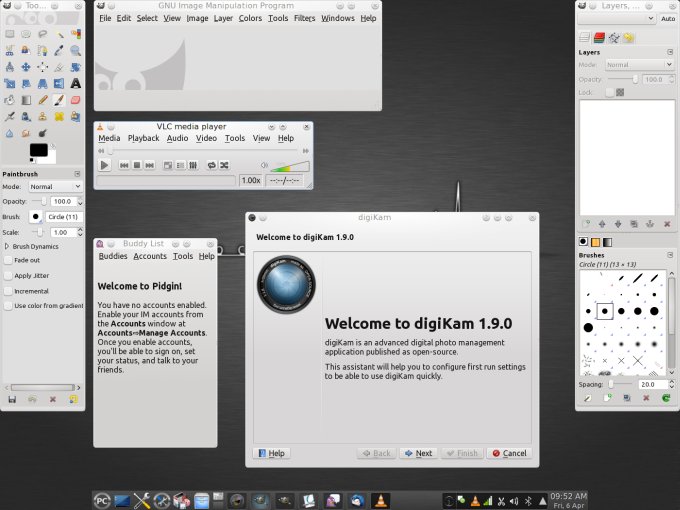The image size is (680, 510).
Task: Enable the Fade out checkbox
Action: [x=9, y=260]
